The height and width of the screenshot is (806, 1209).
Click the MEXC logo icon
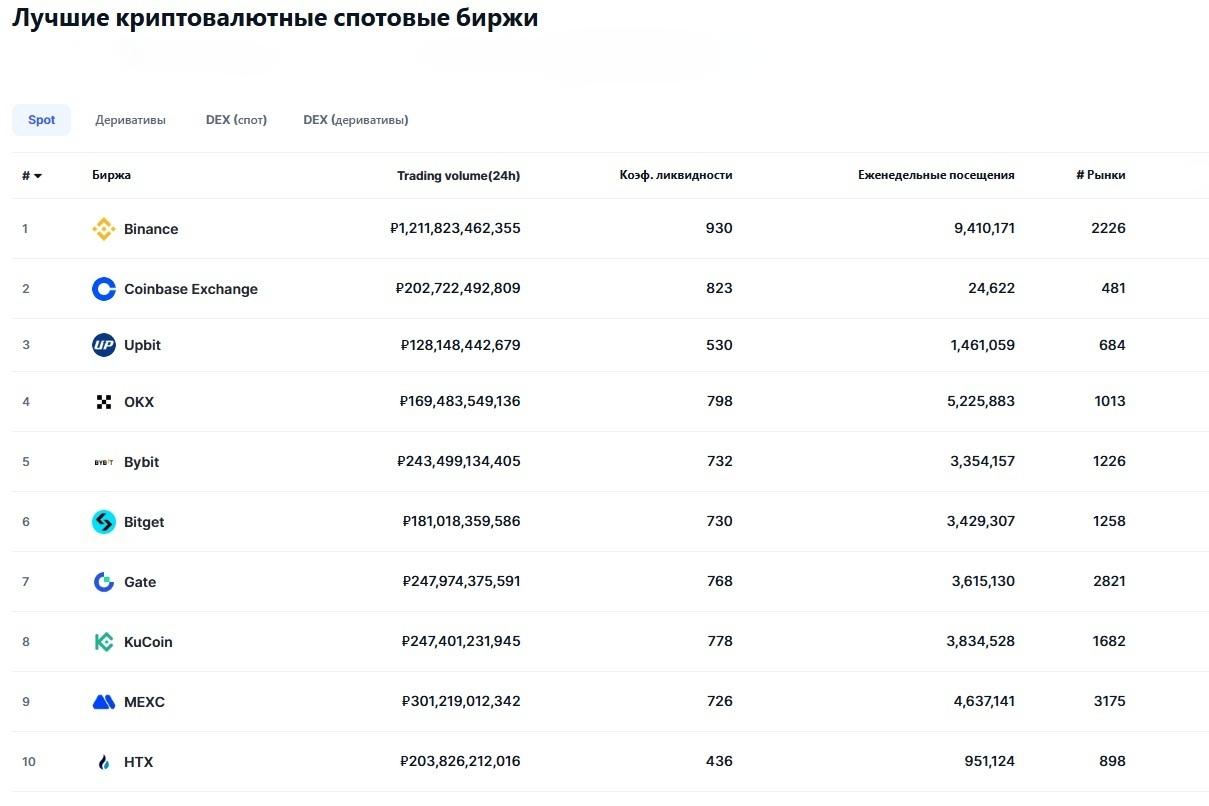pyautogui.click(x=103, y=702)
